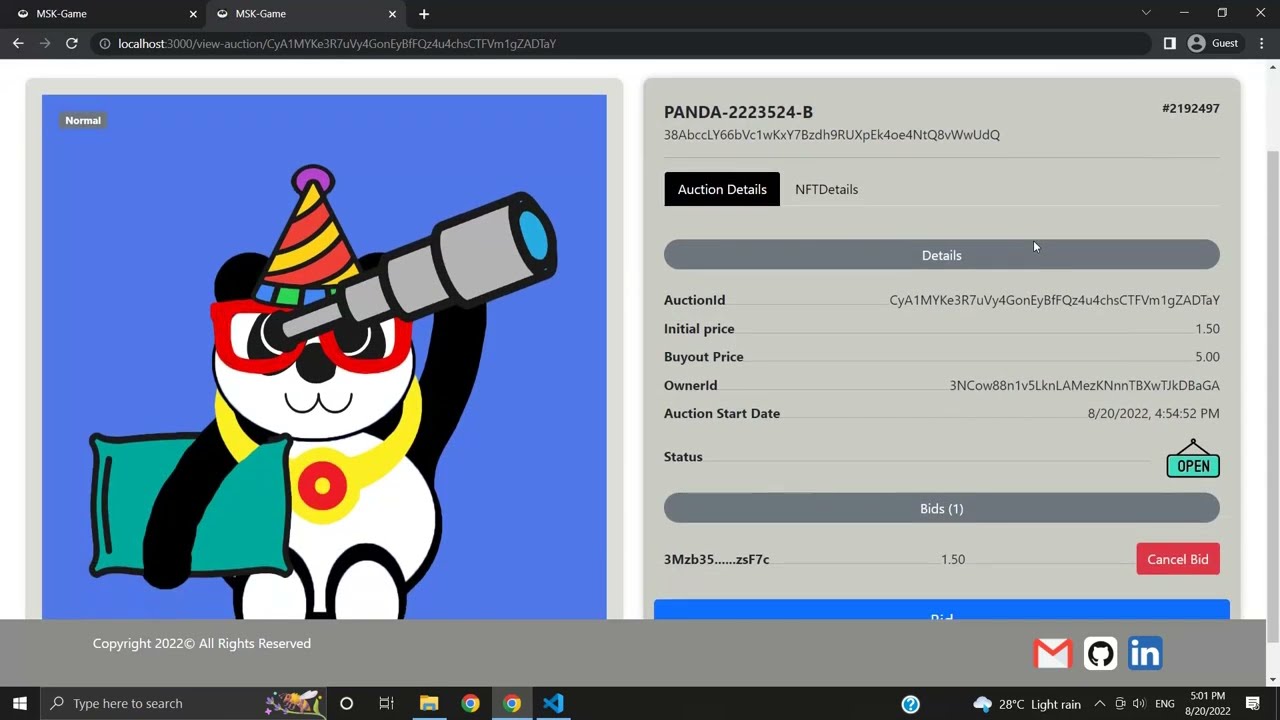Click the Copyright 2022 footer text
This screenshot has width=1280, height=720.
tap(202, 643)
